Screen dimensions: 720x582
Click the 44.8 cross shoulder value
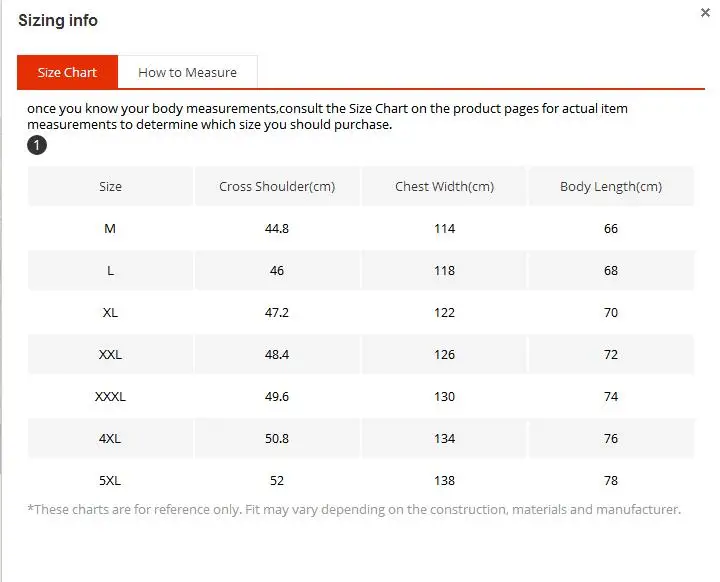[277, 228]
